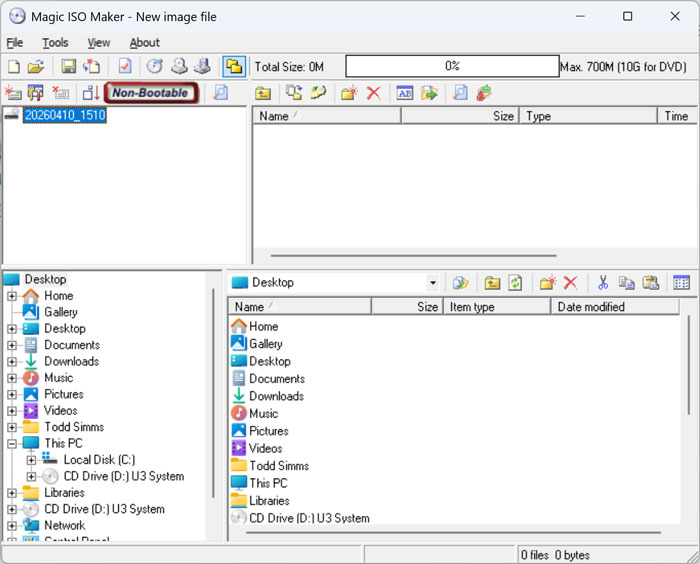The width and height of the screenshot is (700, 564).
Task: Select the 20260410_1510 volume tree node
Action: tap(65, 115)
